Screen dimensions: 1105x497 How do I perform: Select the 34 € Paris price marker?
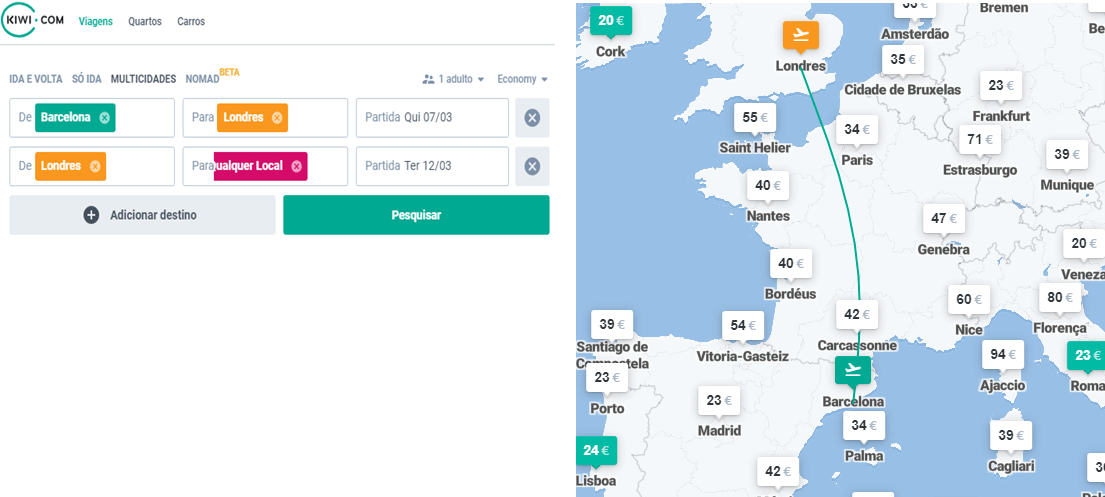[858, 130]
